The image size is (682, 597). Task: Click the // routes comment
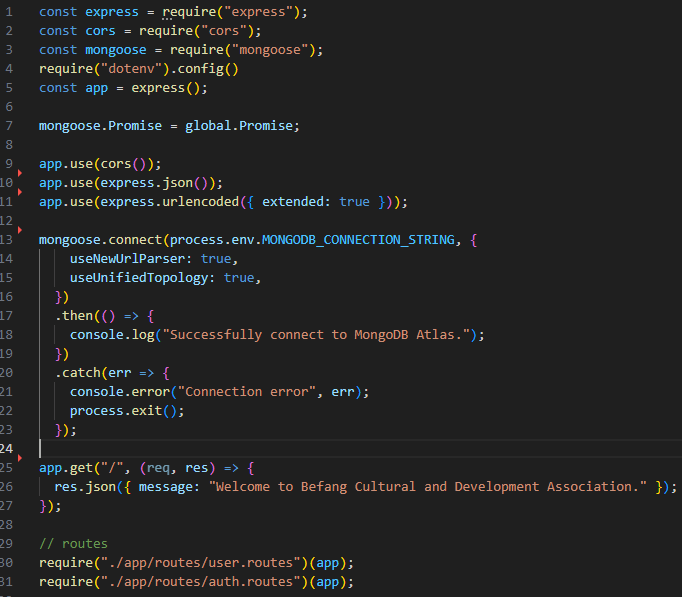click(74, 544)
